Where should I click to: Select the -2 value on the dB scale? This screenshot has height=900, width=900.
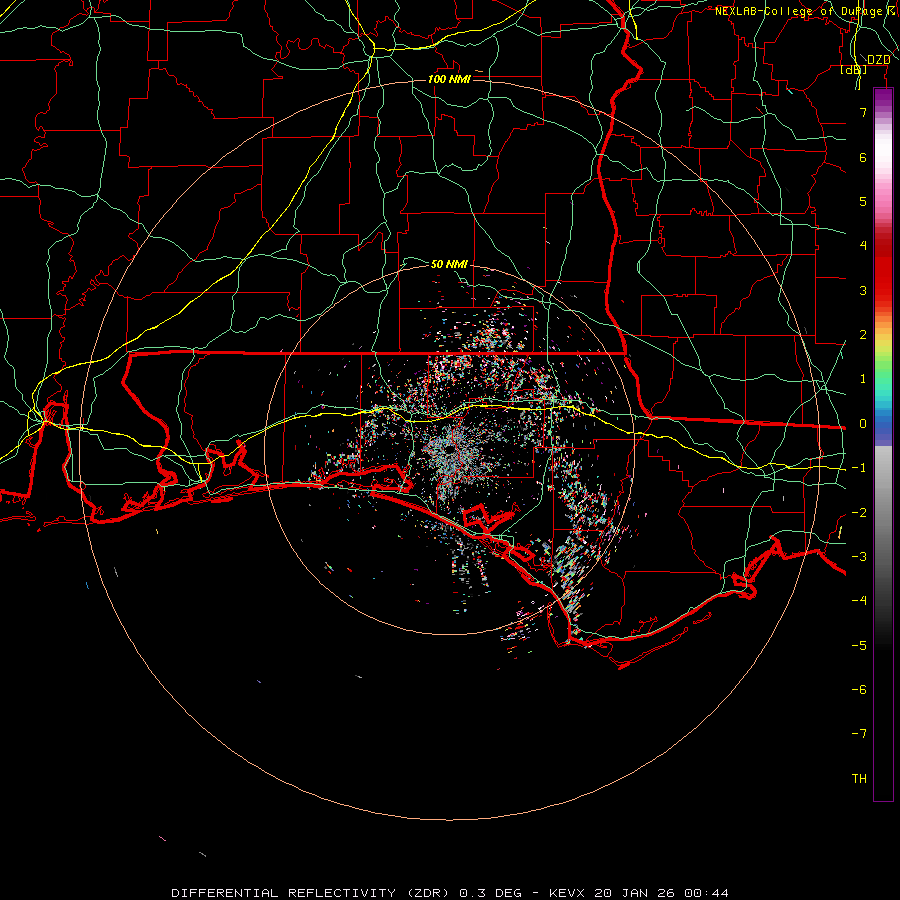(x=859, y=513)
